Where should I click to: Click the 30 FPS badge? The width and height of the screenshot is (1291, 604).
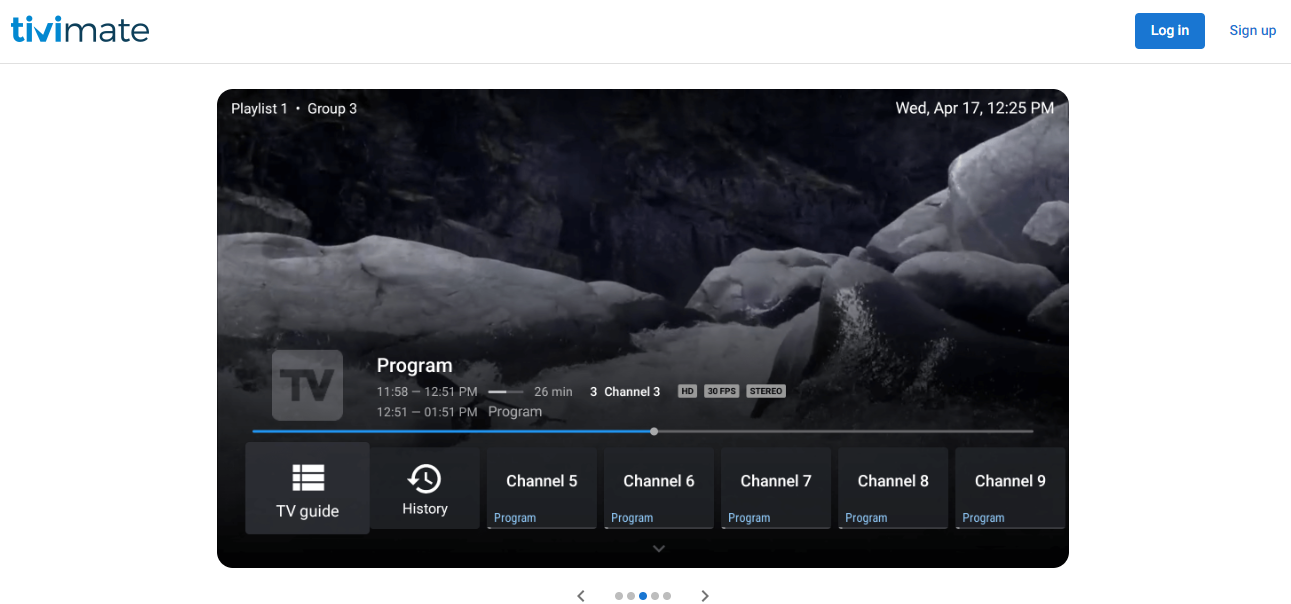tap(721, 391)
